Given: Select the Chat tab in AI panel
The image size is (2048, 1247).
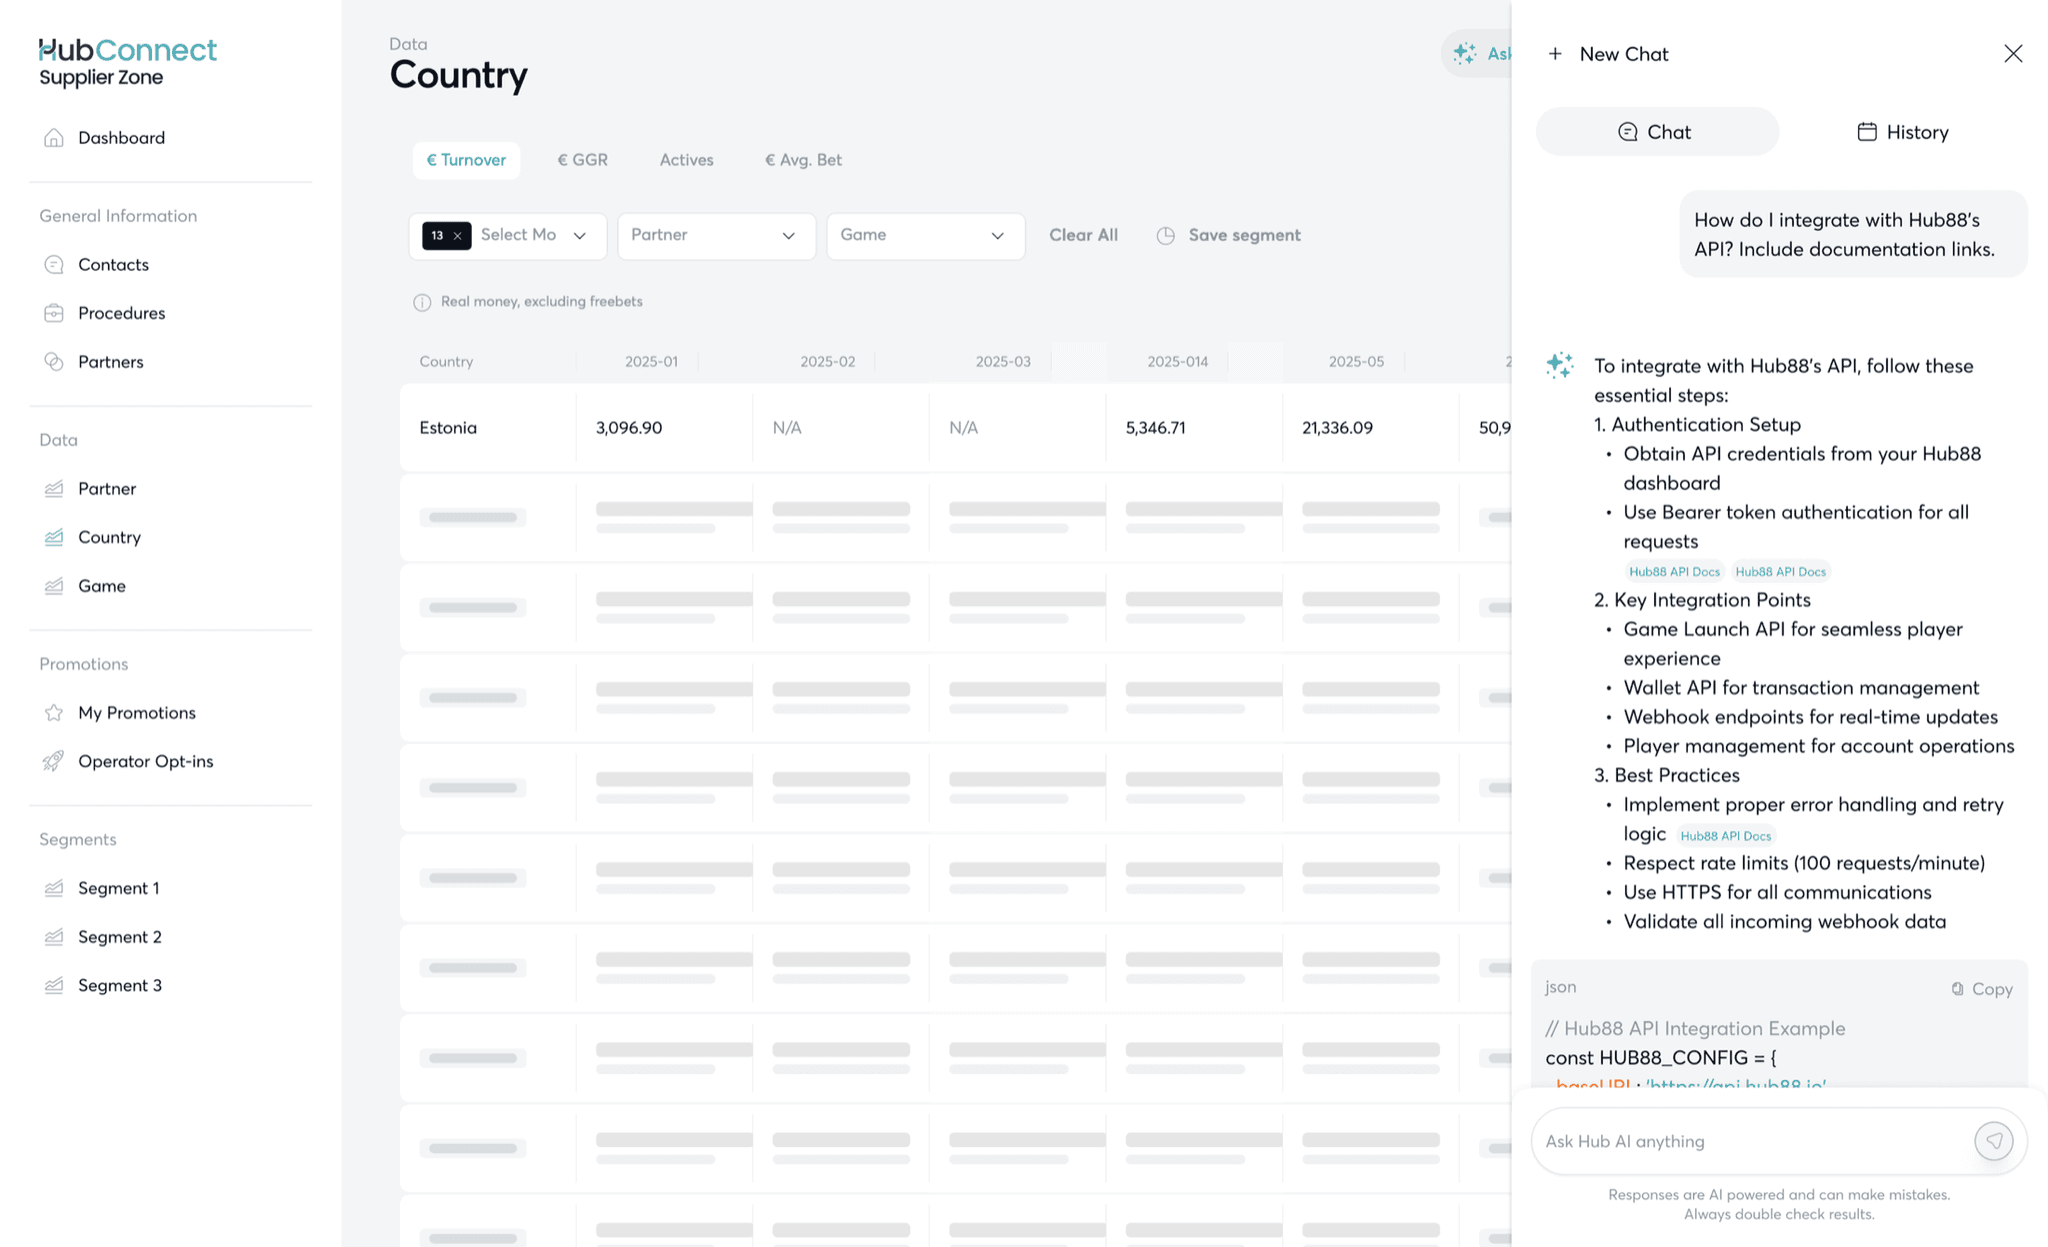Looking at the screenshot, I should pyautogui.click(x=1657, y=132).
